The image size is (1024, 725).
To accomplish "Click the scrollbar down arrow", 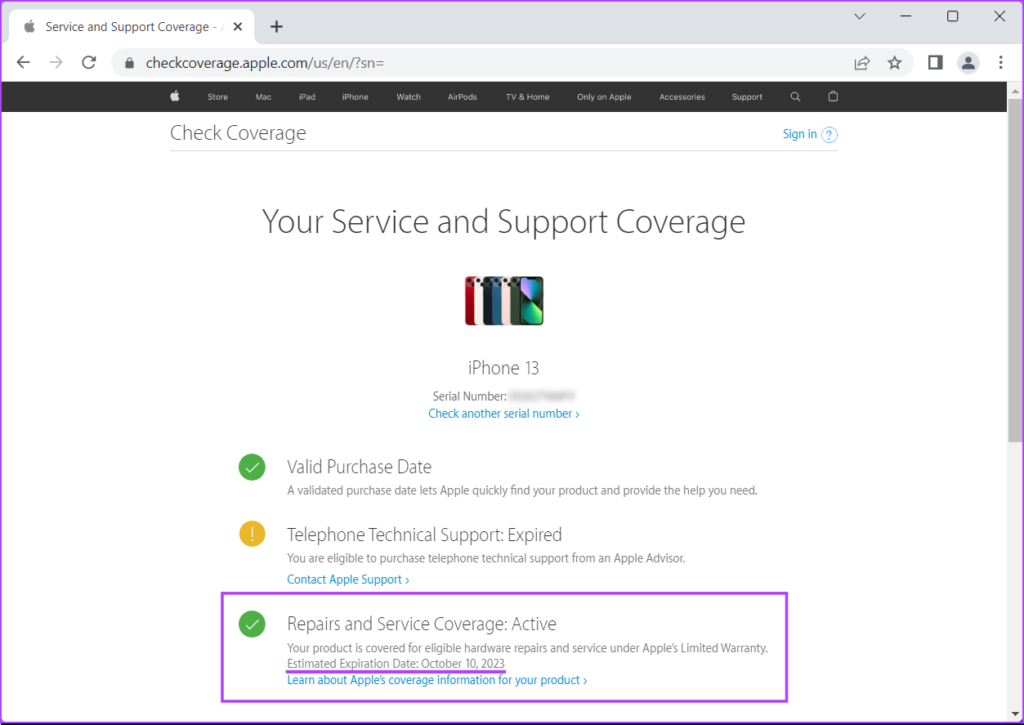I will click(x=1015, y=715).
